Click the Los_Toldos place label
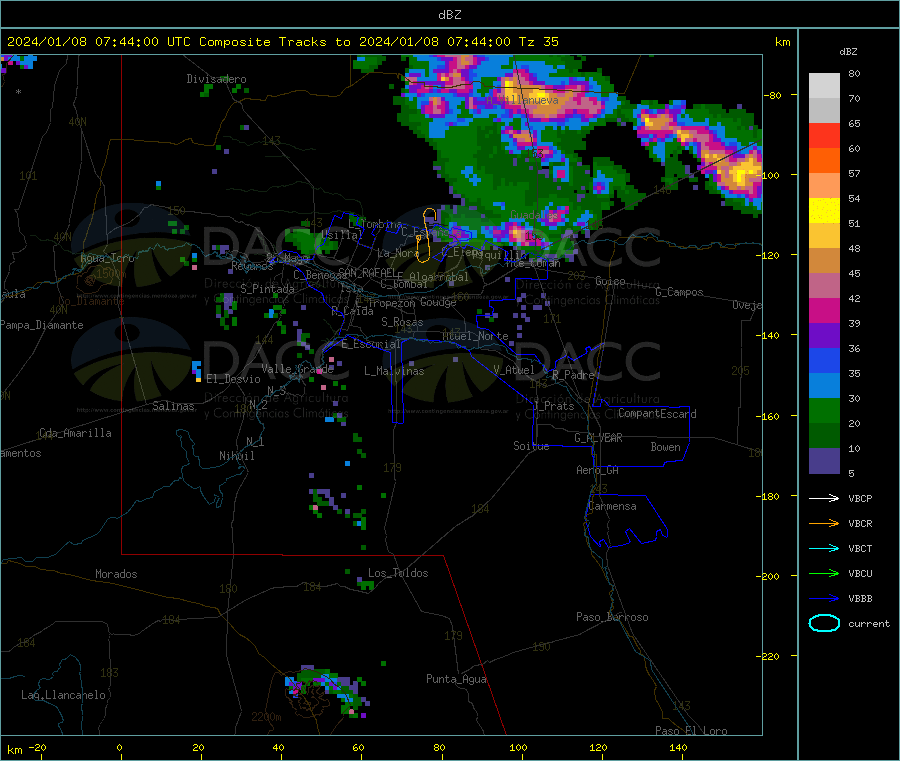 pos(398,573)
